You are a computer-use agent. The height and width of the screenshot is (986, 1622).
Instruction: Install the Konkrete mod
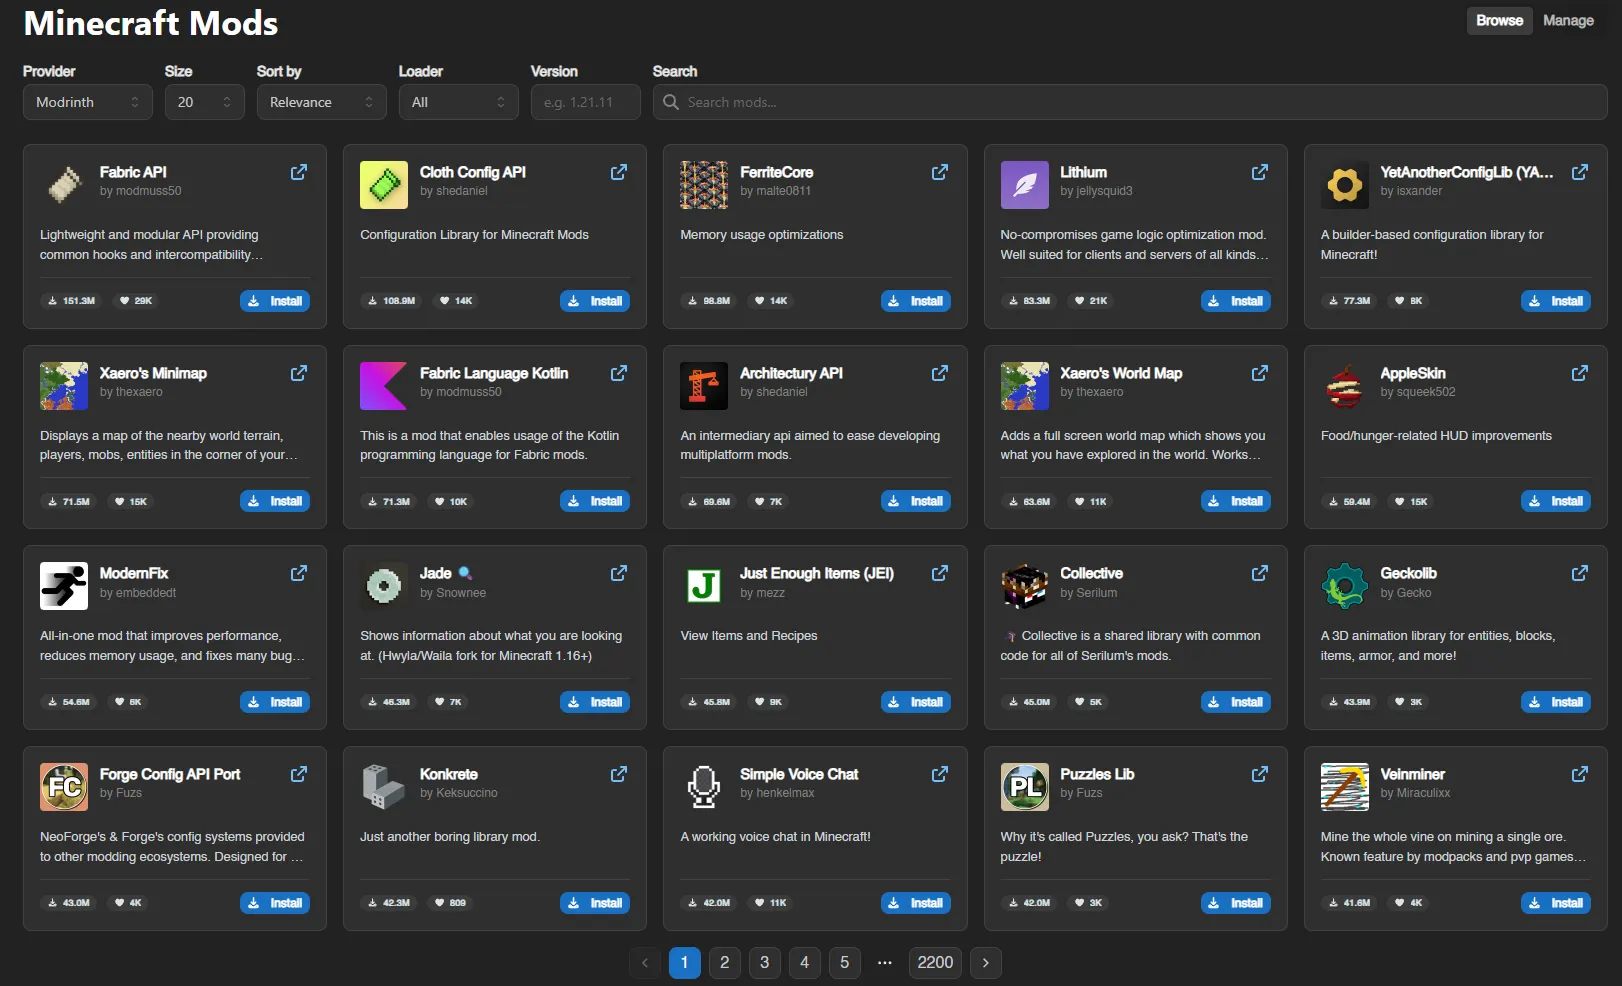click(x=595, y=903)
